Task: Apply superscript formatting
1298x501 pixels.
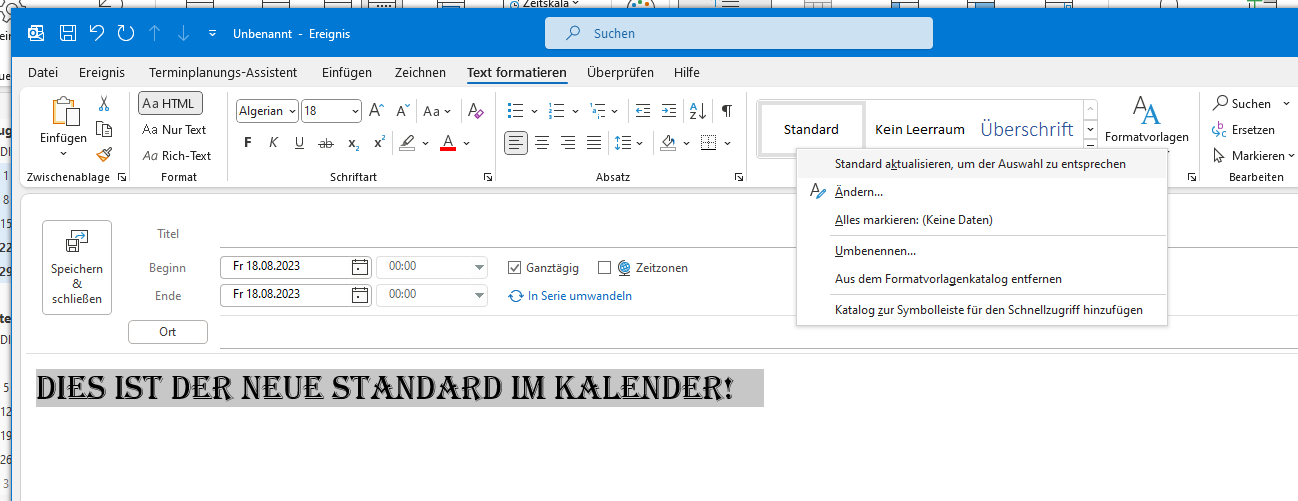Action: click(x=380, y=143)
